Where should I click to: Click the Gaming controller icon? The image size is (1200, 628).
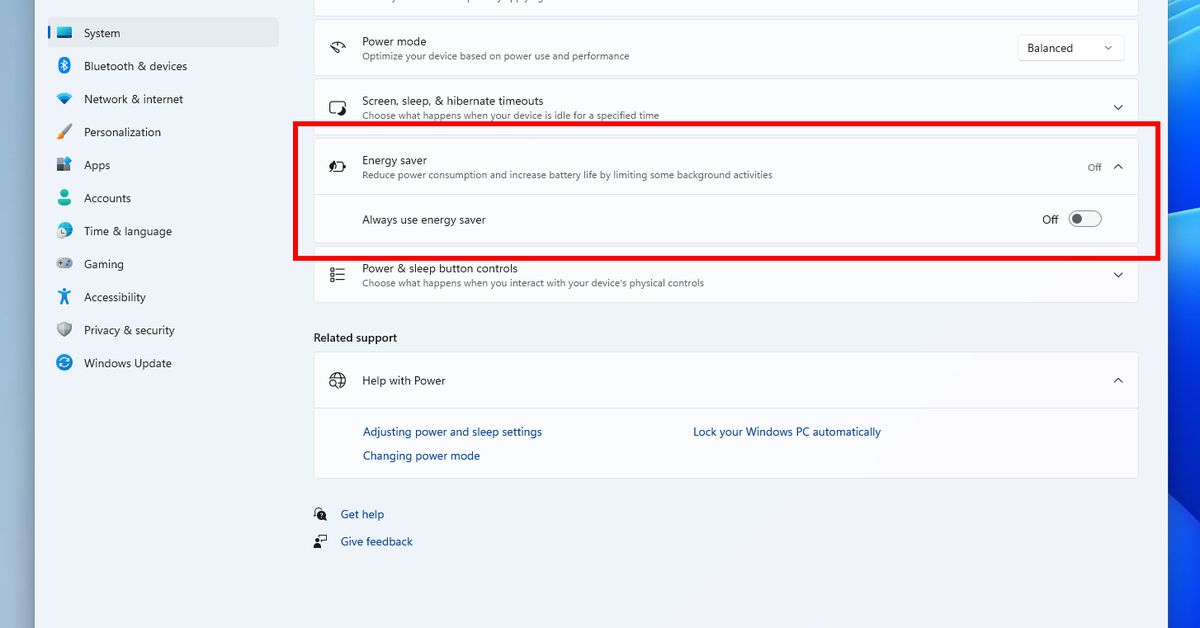(64, 264)
